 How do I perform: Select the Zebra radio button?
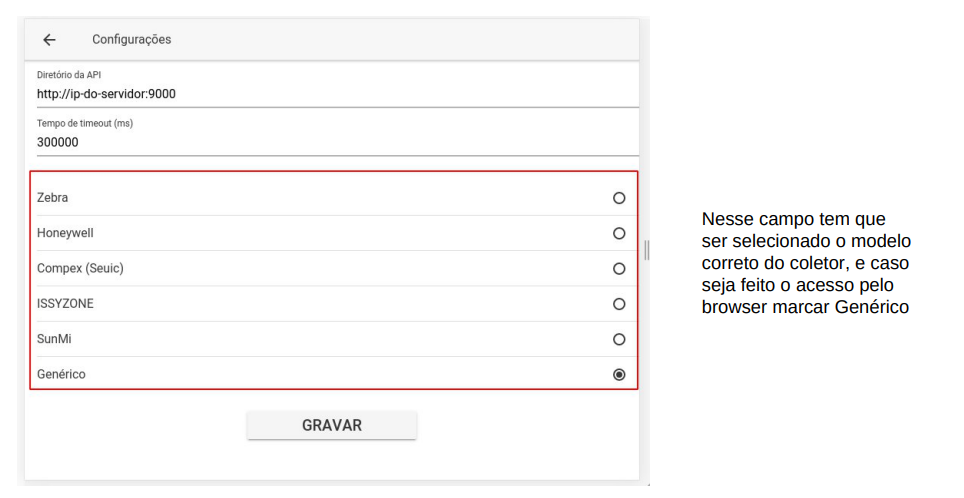[x=619, y=198]
